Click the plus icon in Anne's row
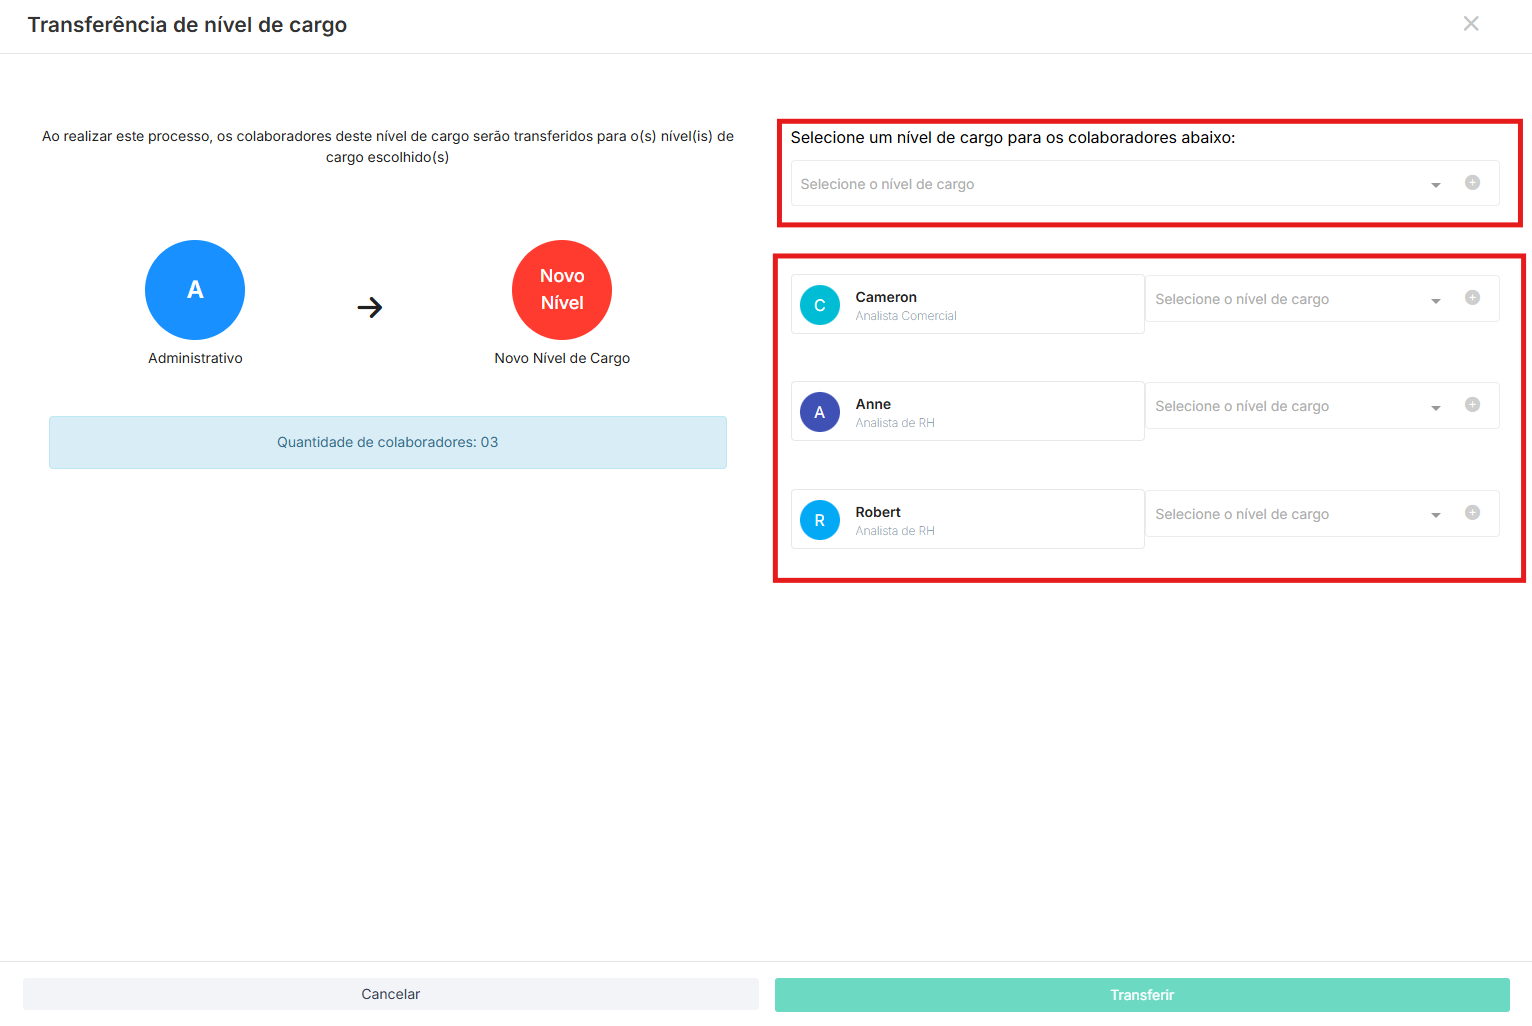The height and width of the screenshot is (1026, 1532). 1472,405
